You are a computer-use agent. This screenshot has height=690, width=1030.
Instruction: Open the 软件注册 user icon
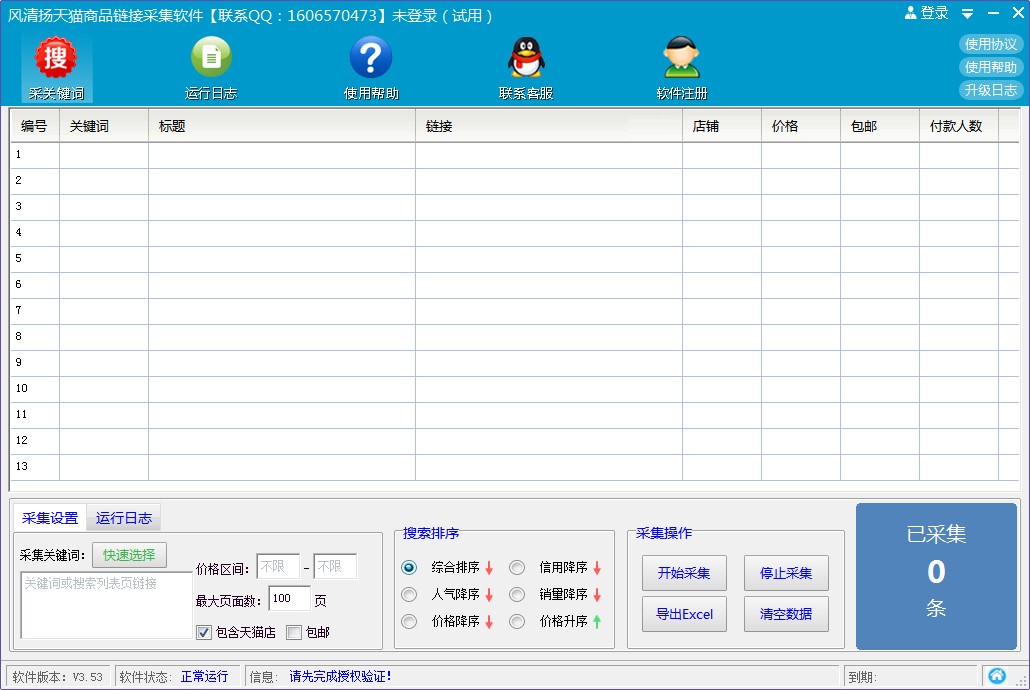[681, 58]
